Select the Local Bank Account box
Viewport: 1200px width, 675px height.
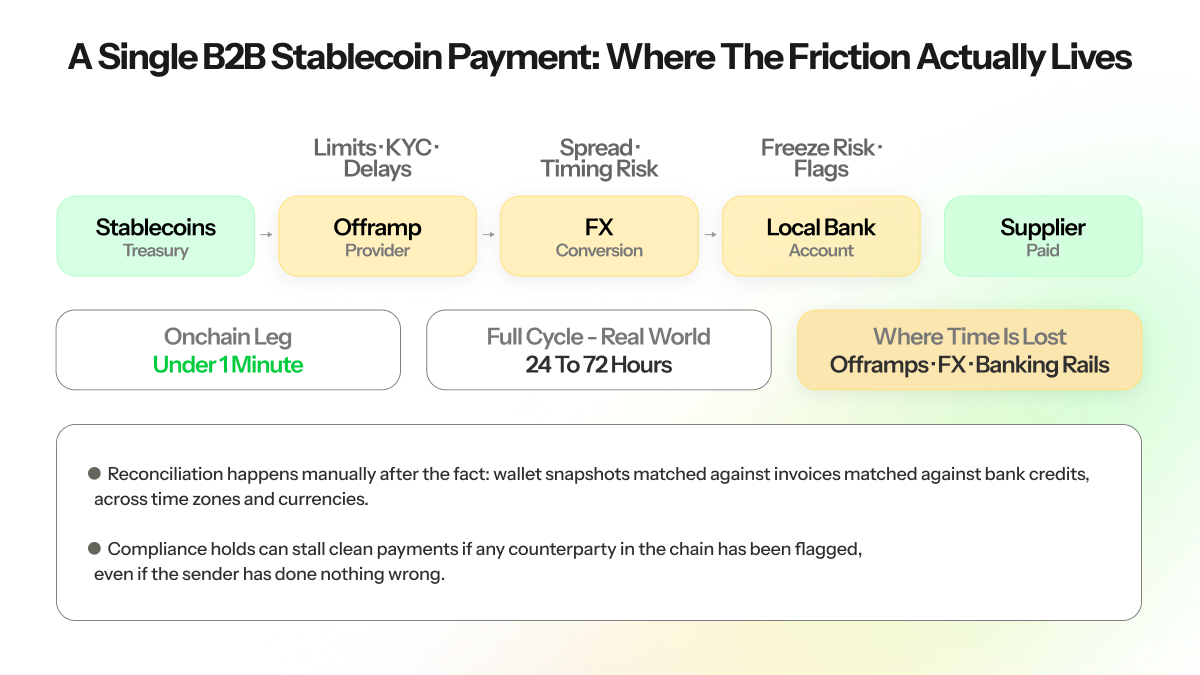tap(821, 236)
